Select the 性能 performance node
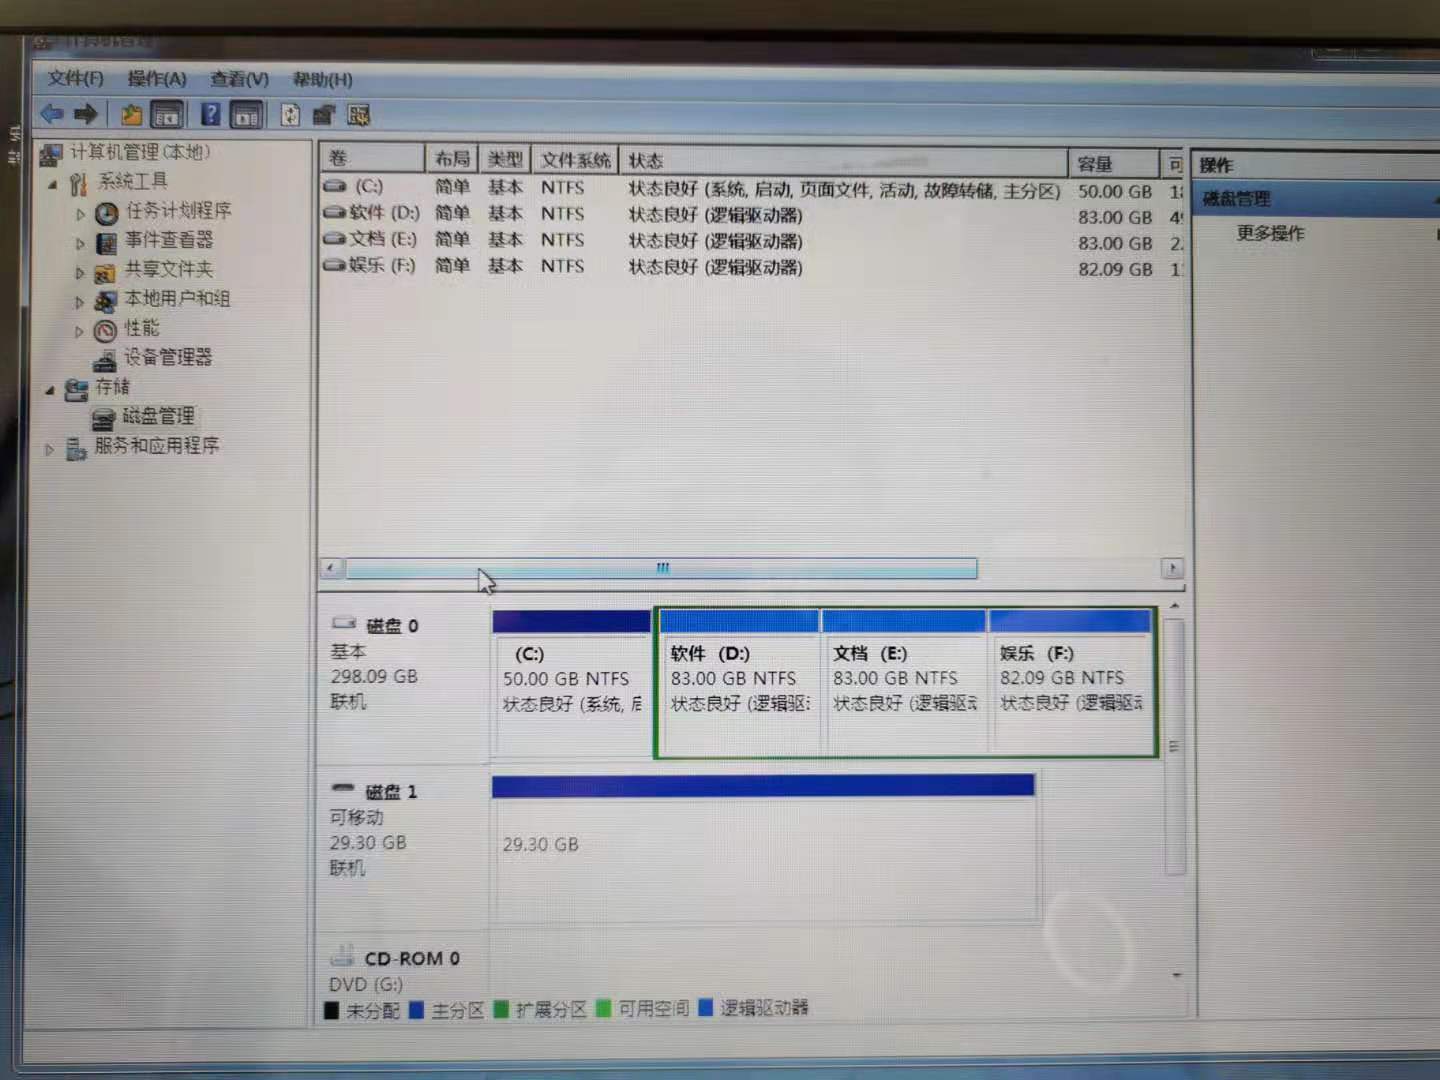The height and width of the screenshot is (1080, 1440). pyautogui.click(x=141, y=328)
